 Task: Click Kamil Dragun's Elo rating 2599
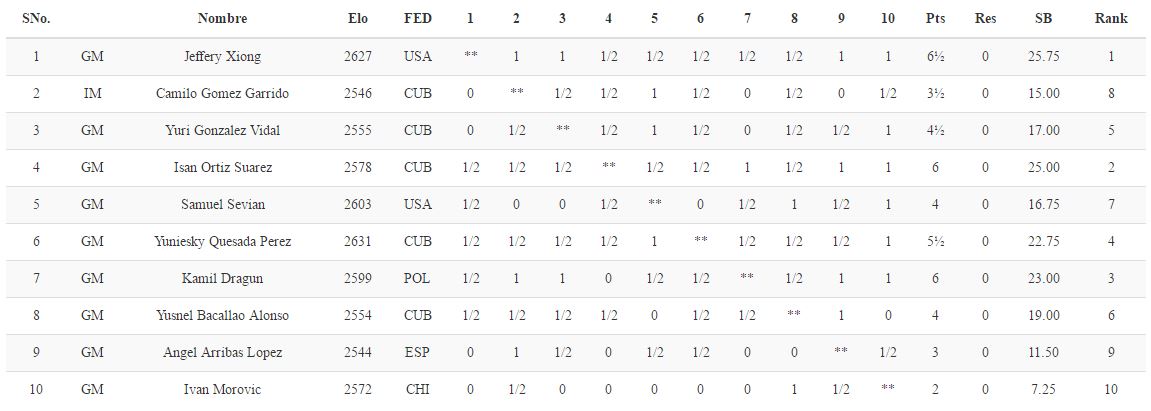(x=358, y=278)
